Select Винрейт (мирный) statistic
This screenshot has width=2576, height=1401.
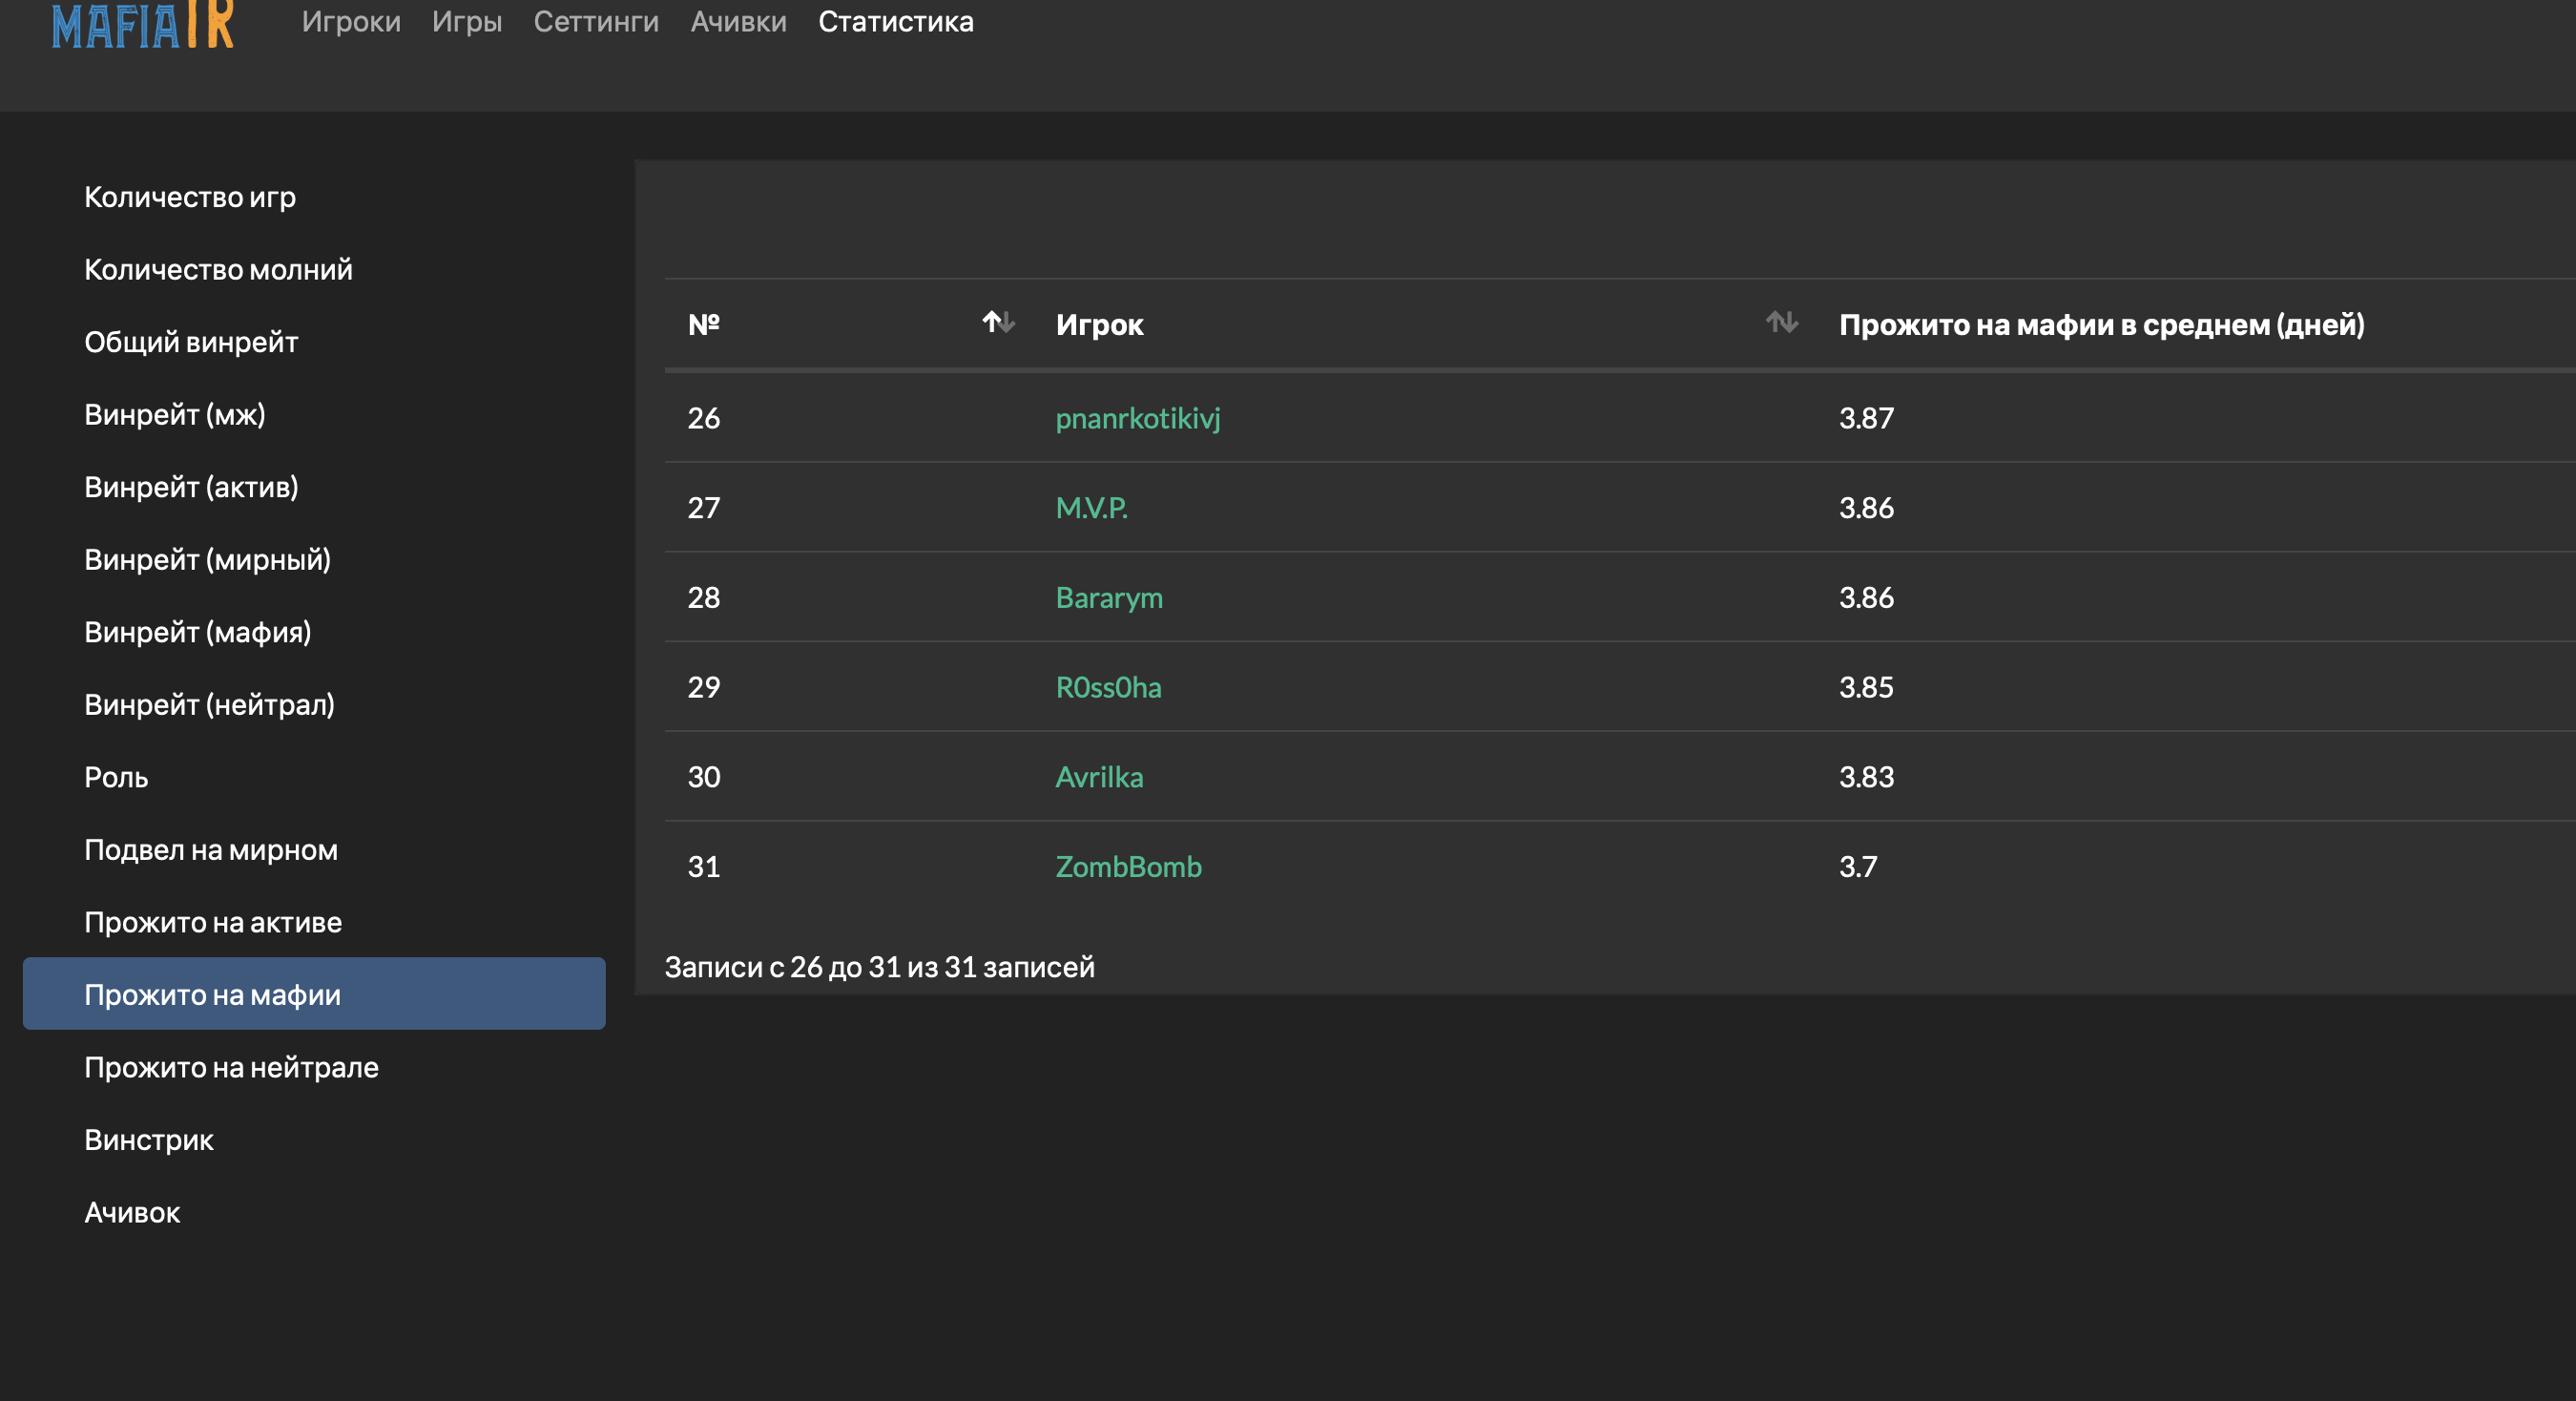coord(314,559)
